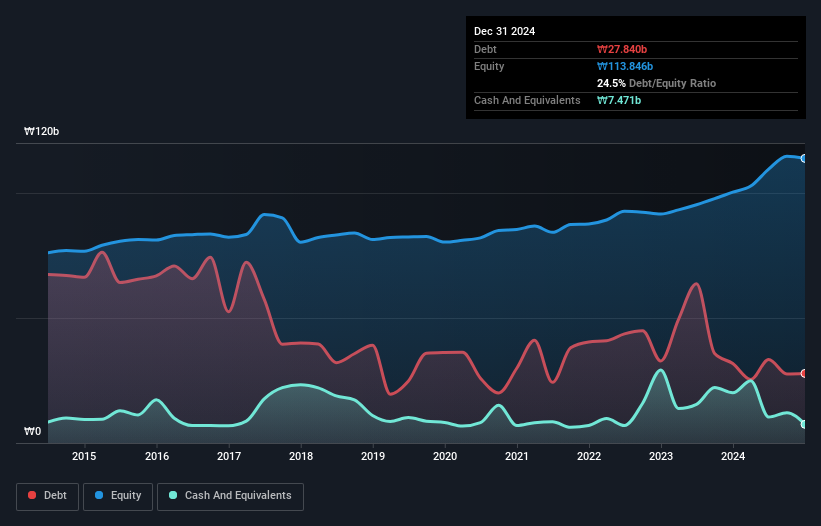Click the 2017 x-axis label
The width and height of the screenshot is (821, 526).
click(229, 456)
